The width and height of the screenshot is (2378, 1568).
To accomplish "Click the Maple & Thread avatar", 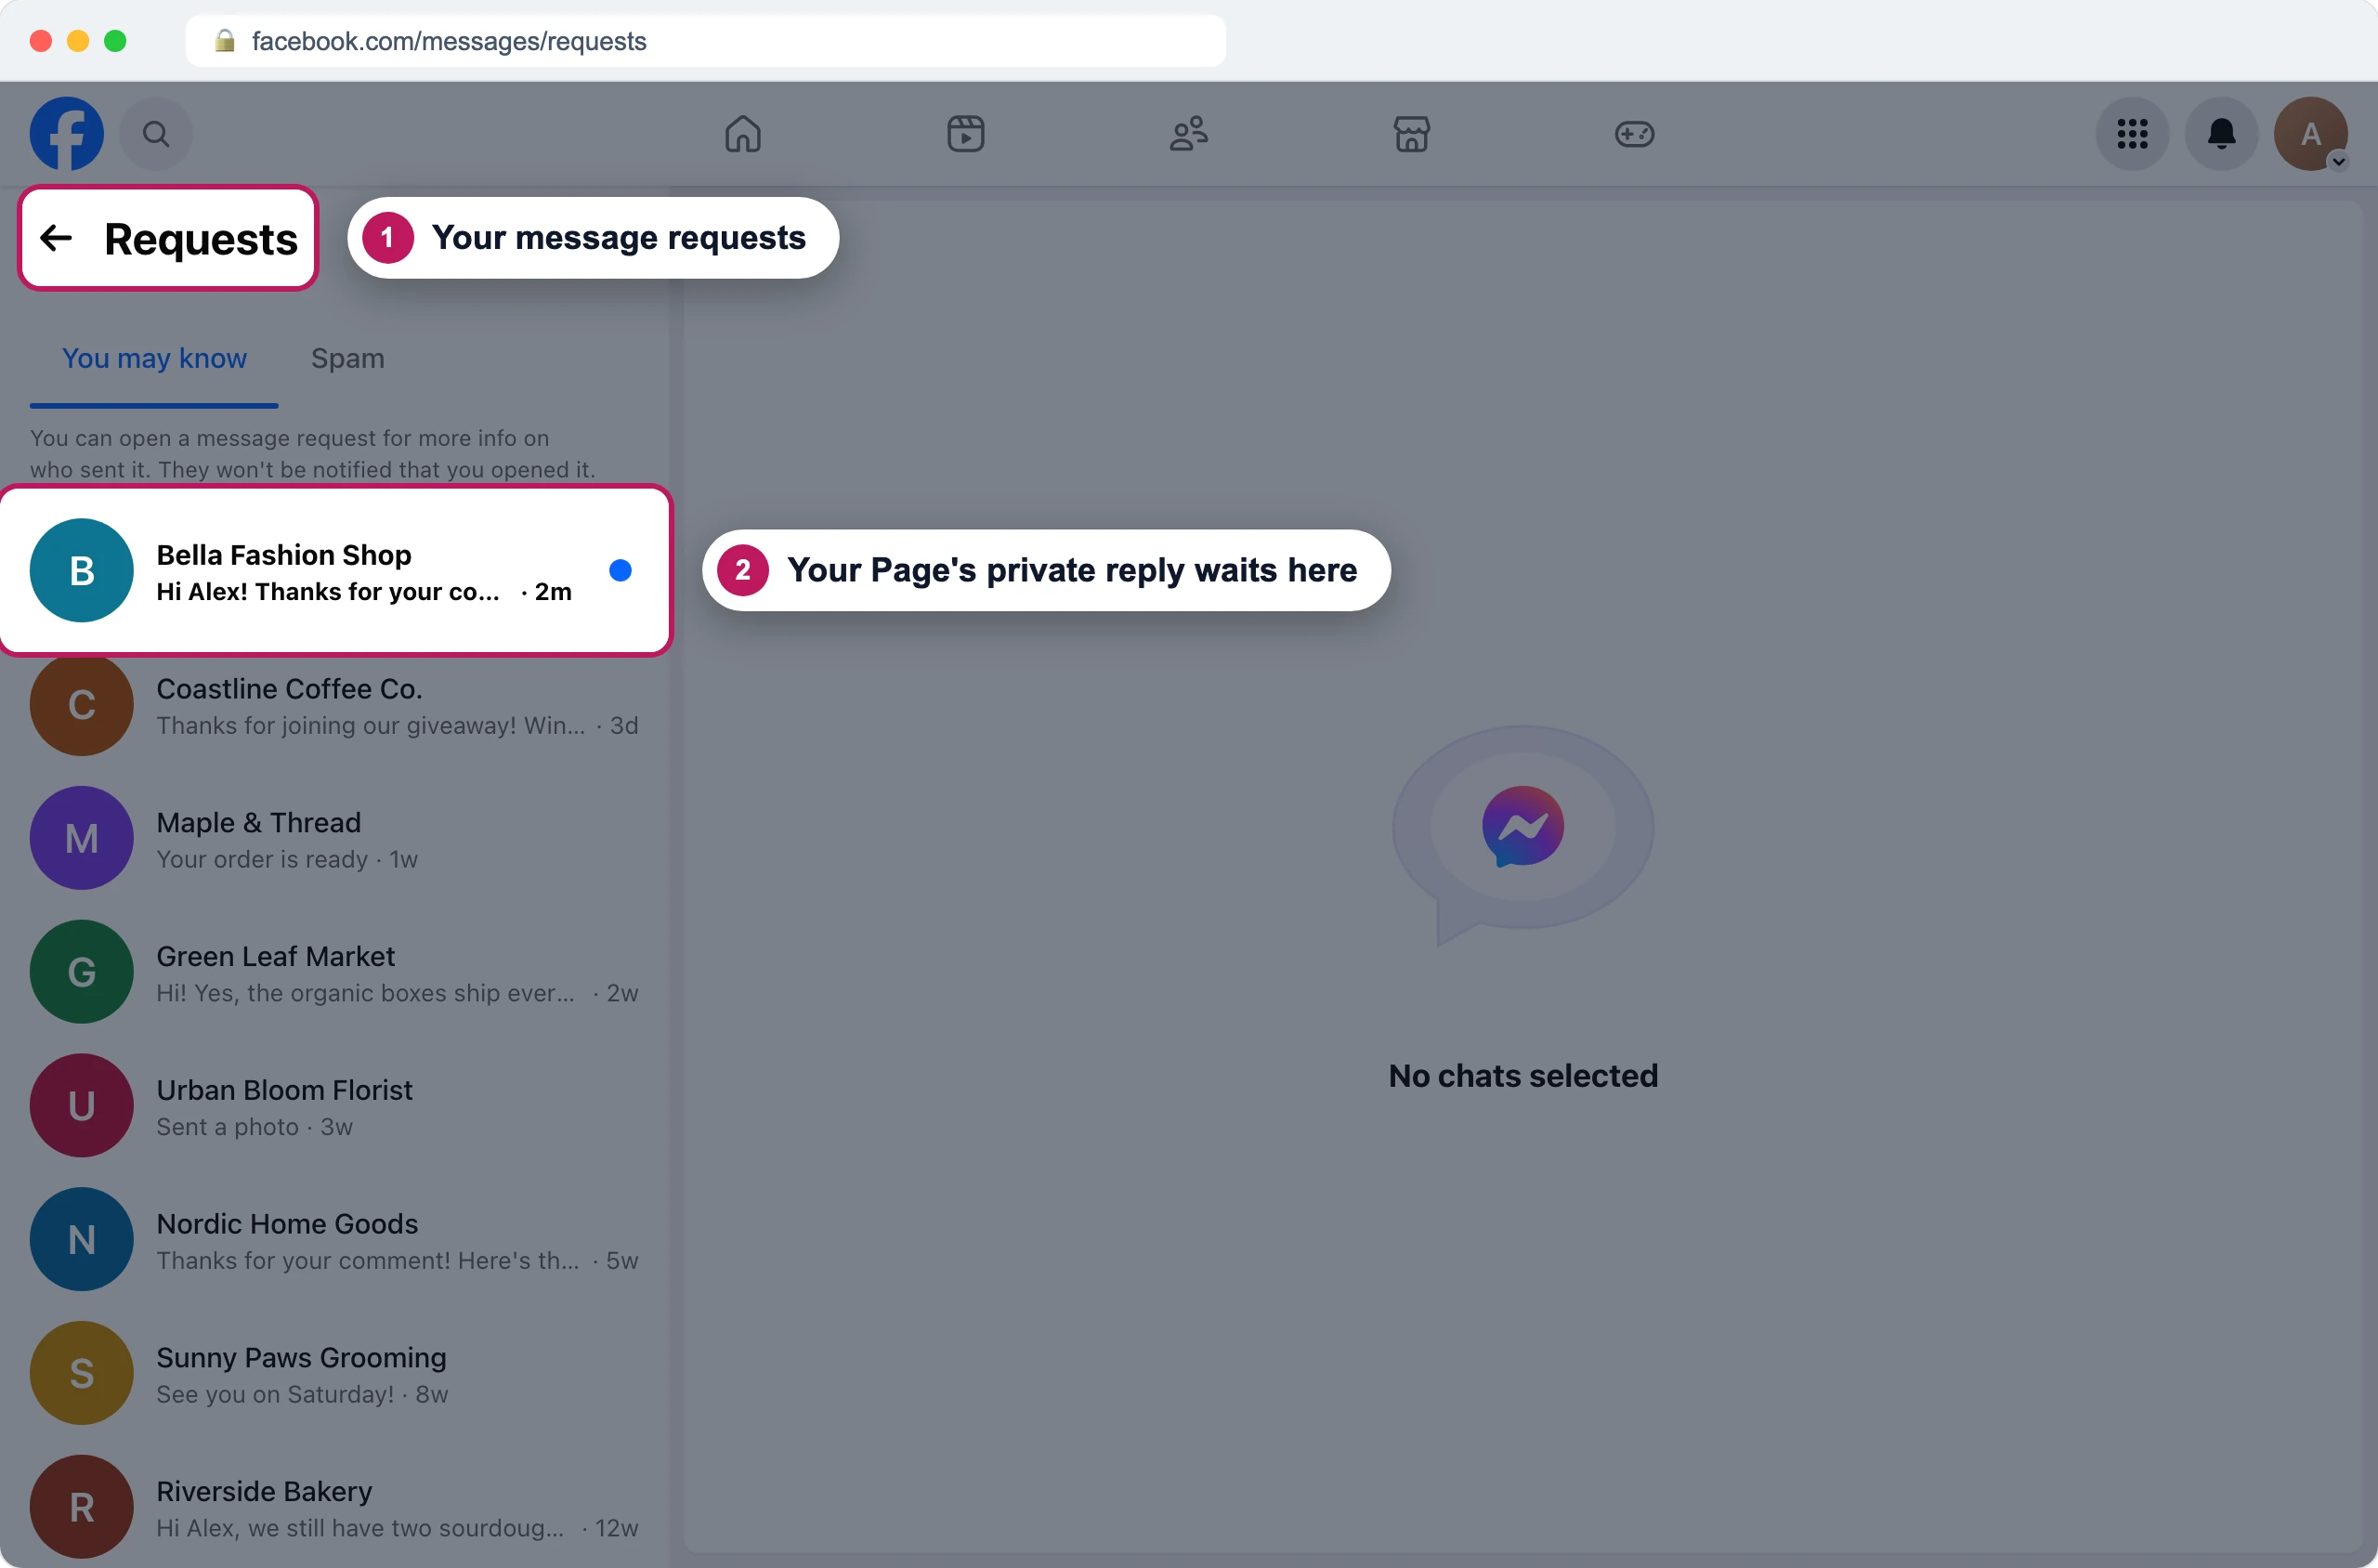I will 81,839.
